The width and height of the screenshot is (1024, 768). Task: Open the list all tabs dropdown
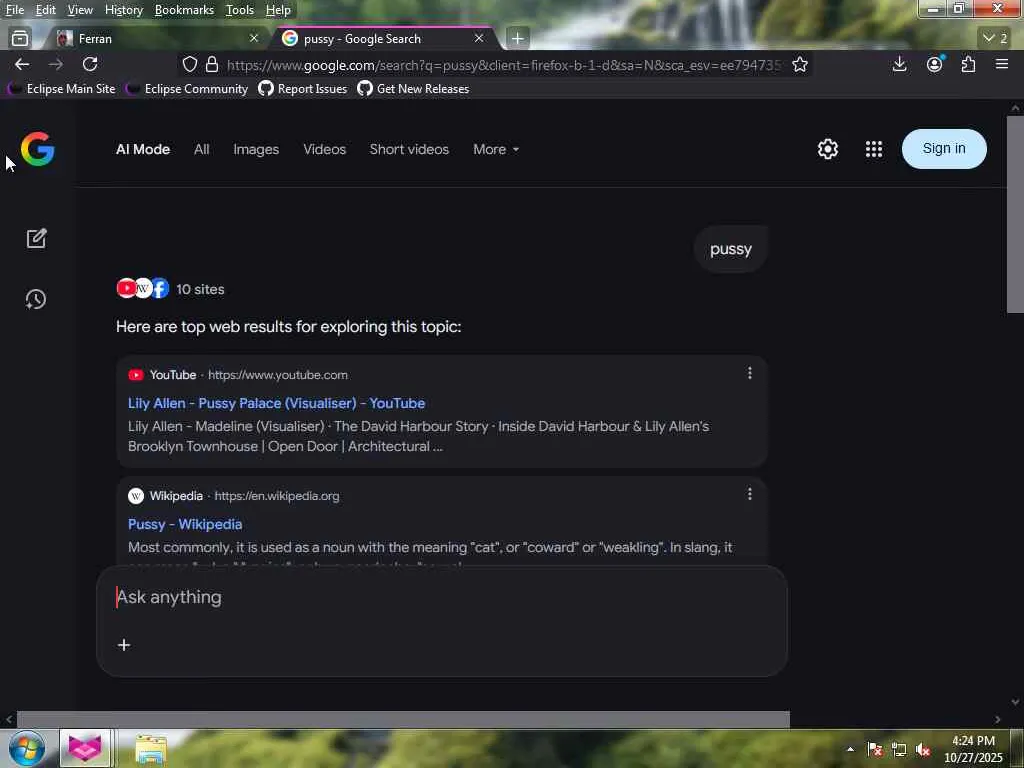995,39
